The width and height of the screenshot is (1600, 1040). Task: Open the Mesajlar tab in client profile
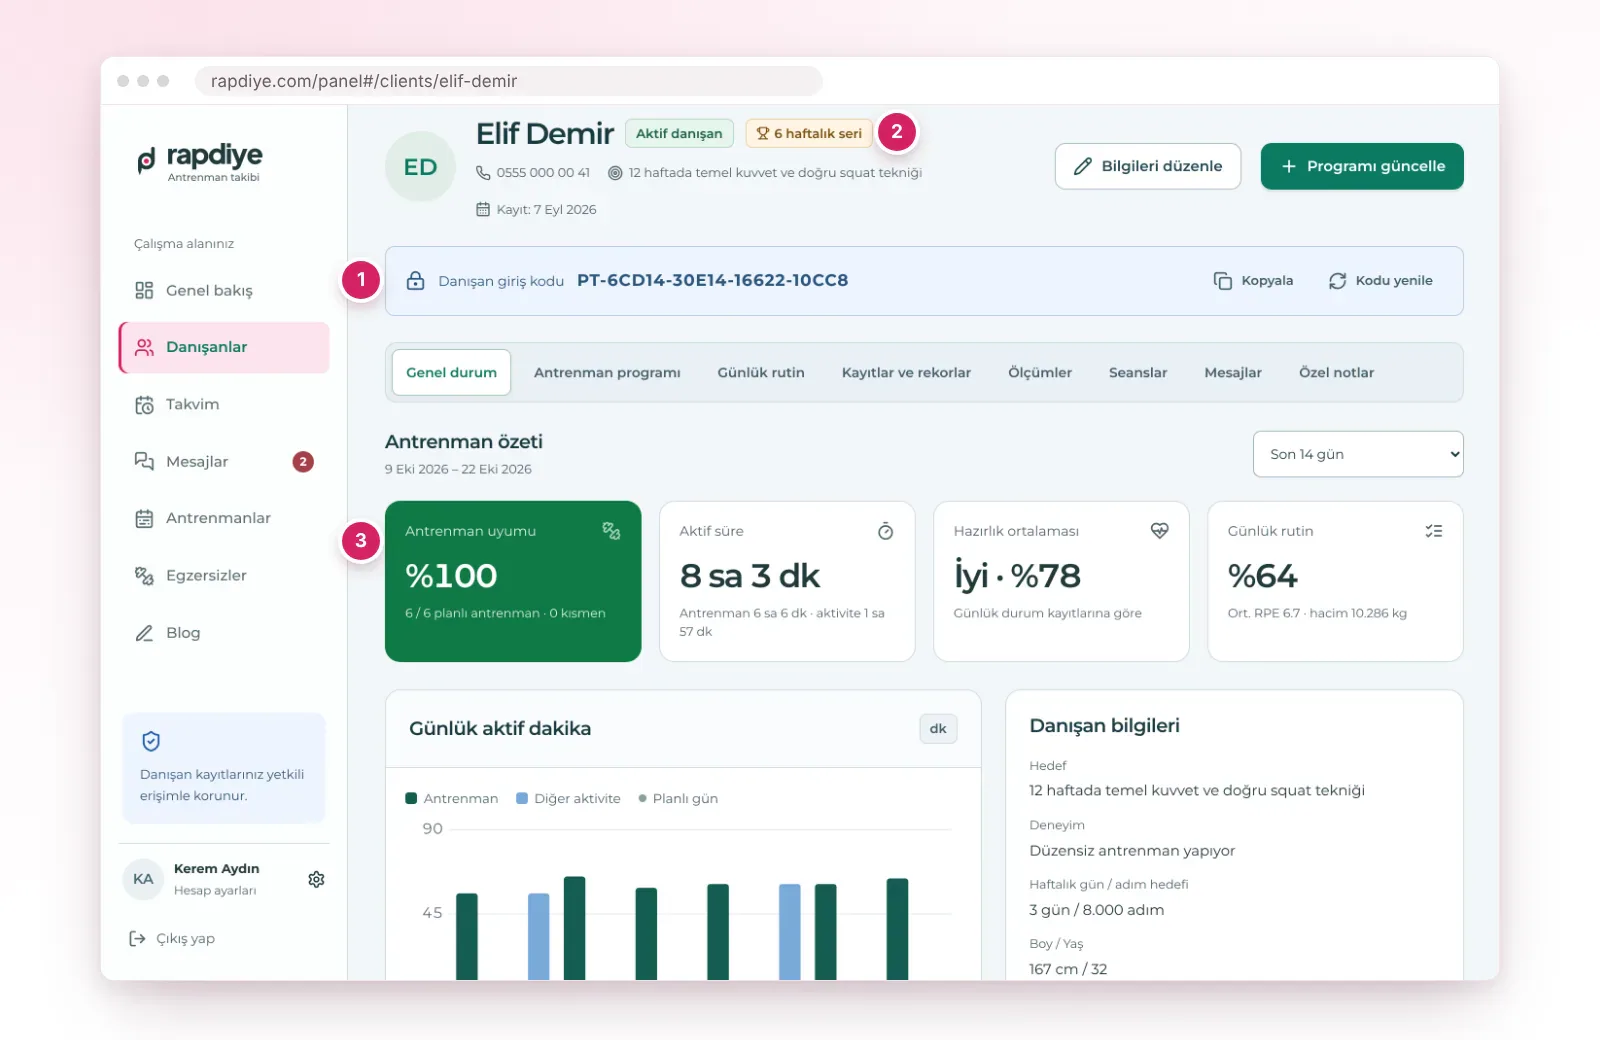1233,372
